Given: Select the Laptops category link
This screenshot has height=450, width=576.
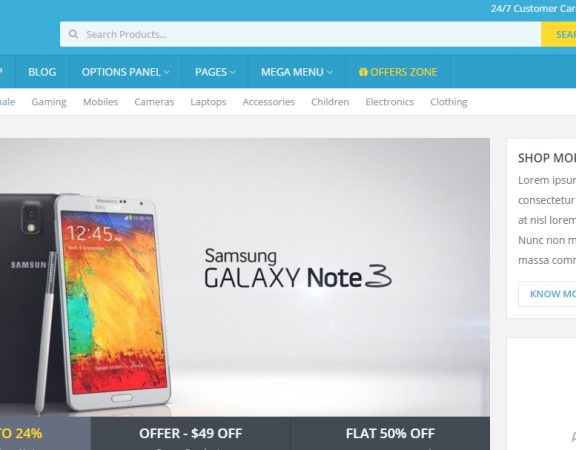Looking at the screenshot, I should coord(208,102).
